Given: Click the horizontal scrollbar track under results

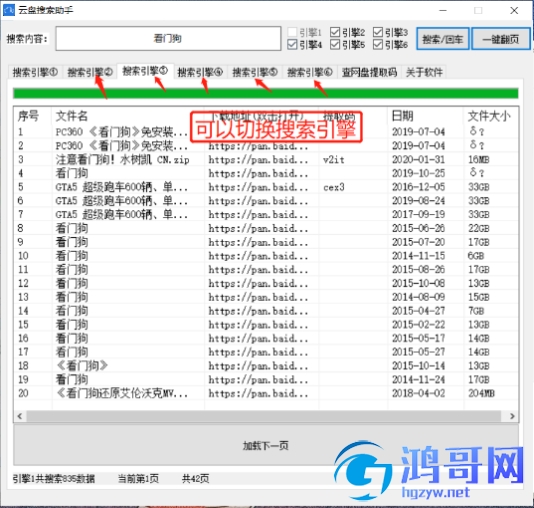Looking at the screenshot, I should click(263, 416).
